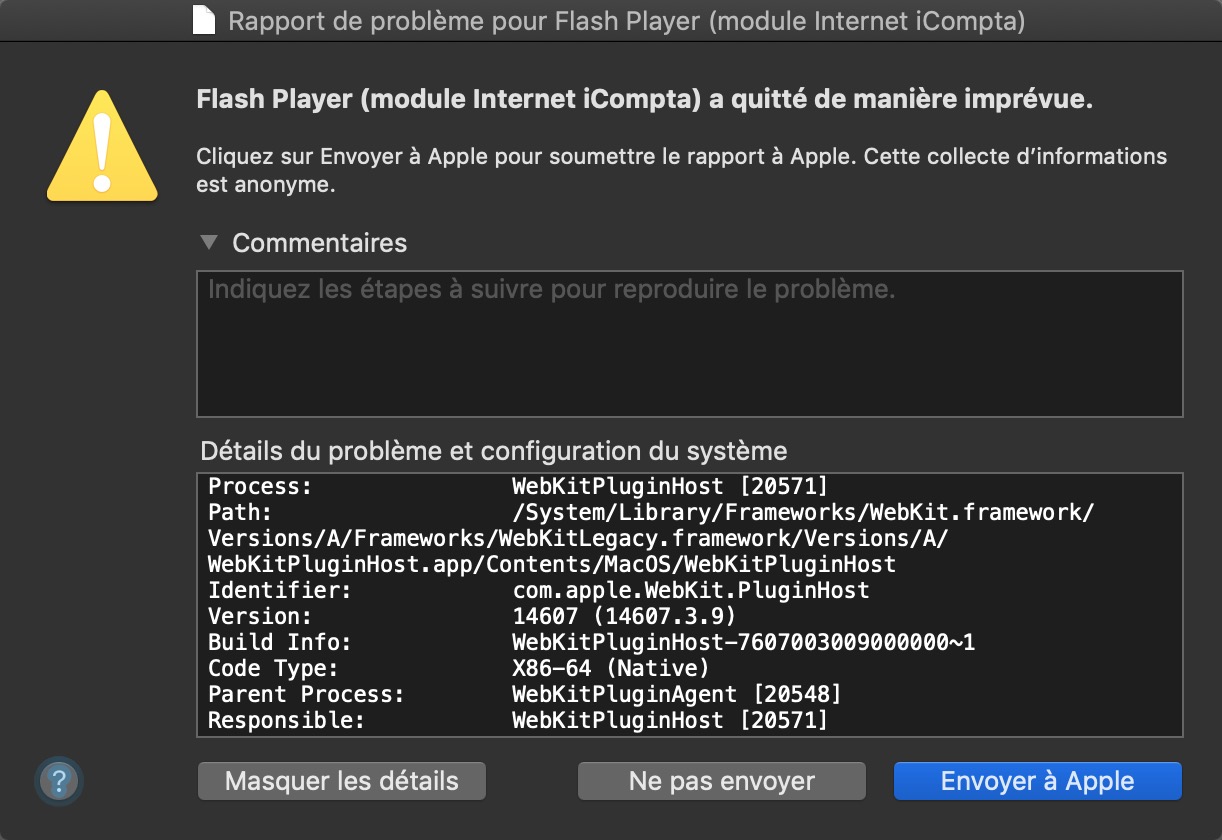Click the Rapport de problème window title
Viewport: 1222px width, 840px height.
[627, 21]
